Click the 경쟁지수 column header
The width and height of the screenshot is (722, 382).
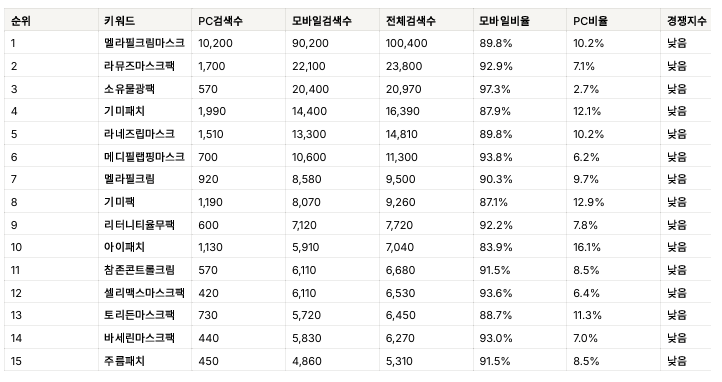coord(687,21)
